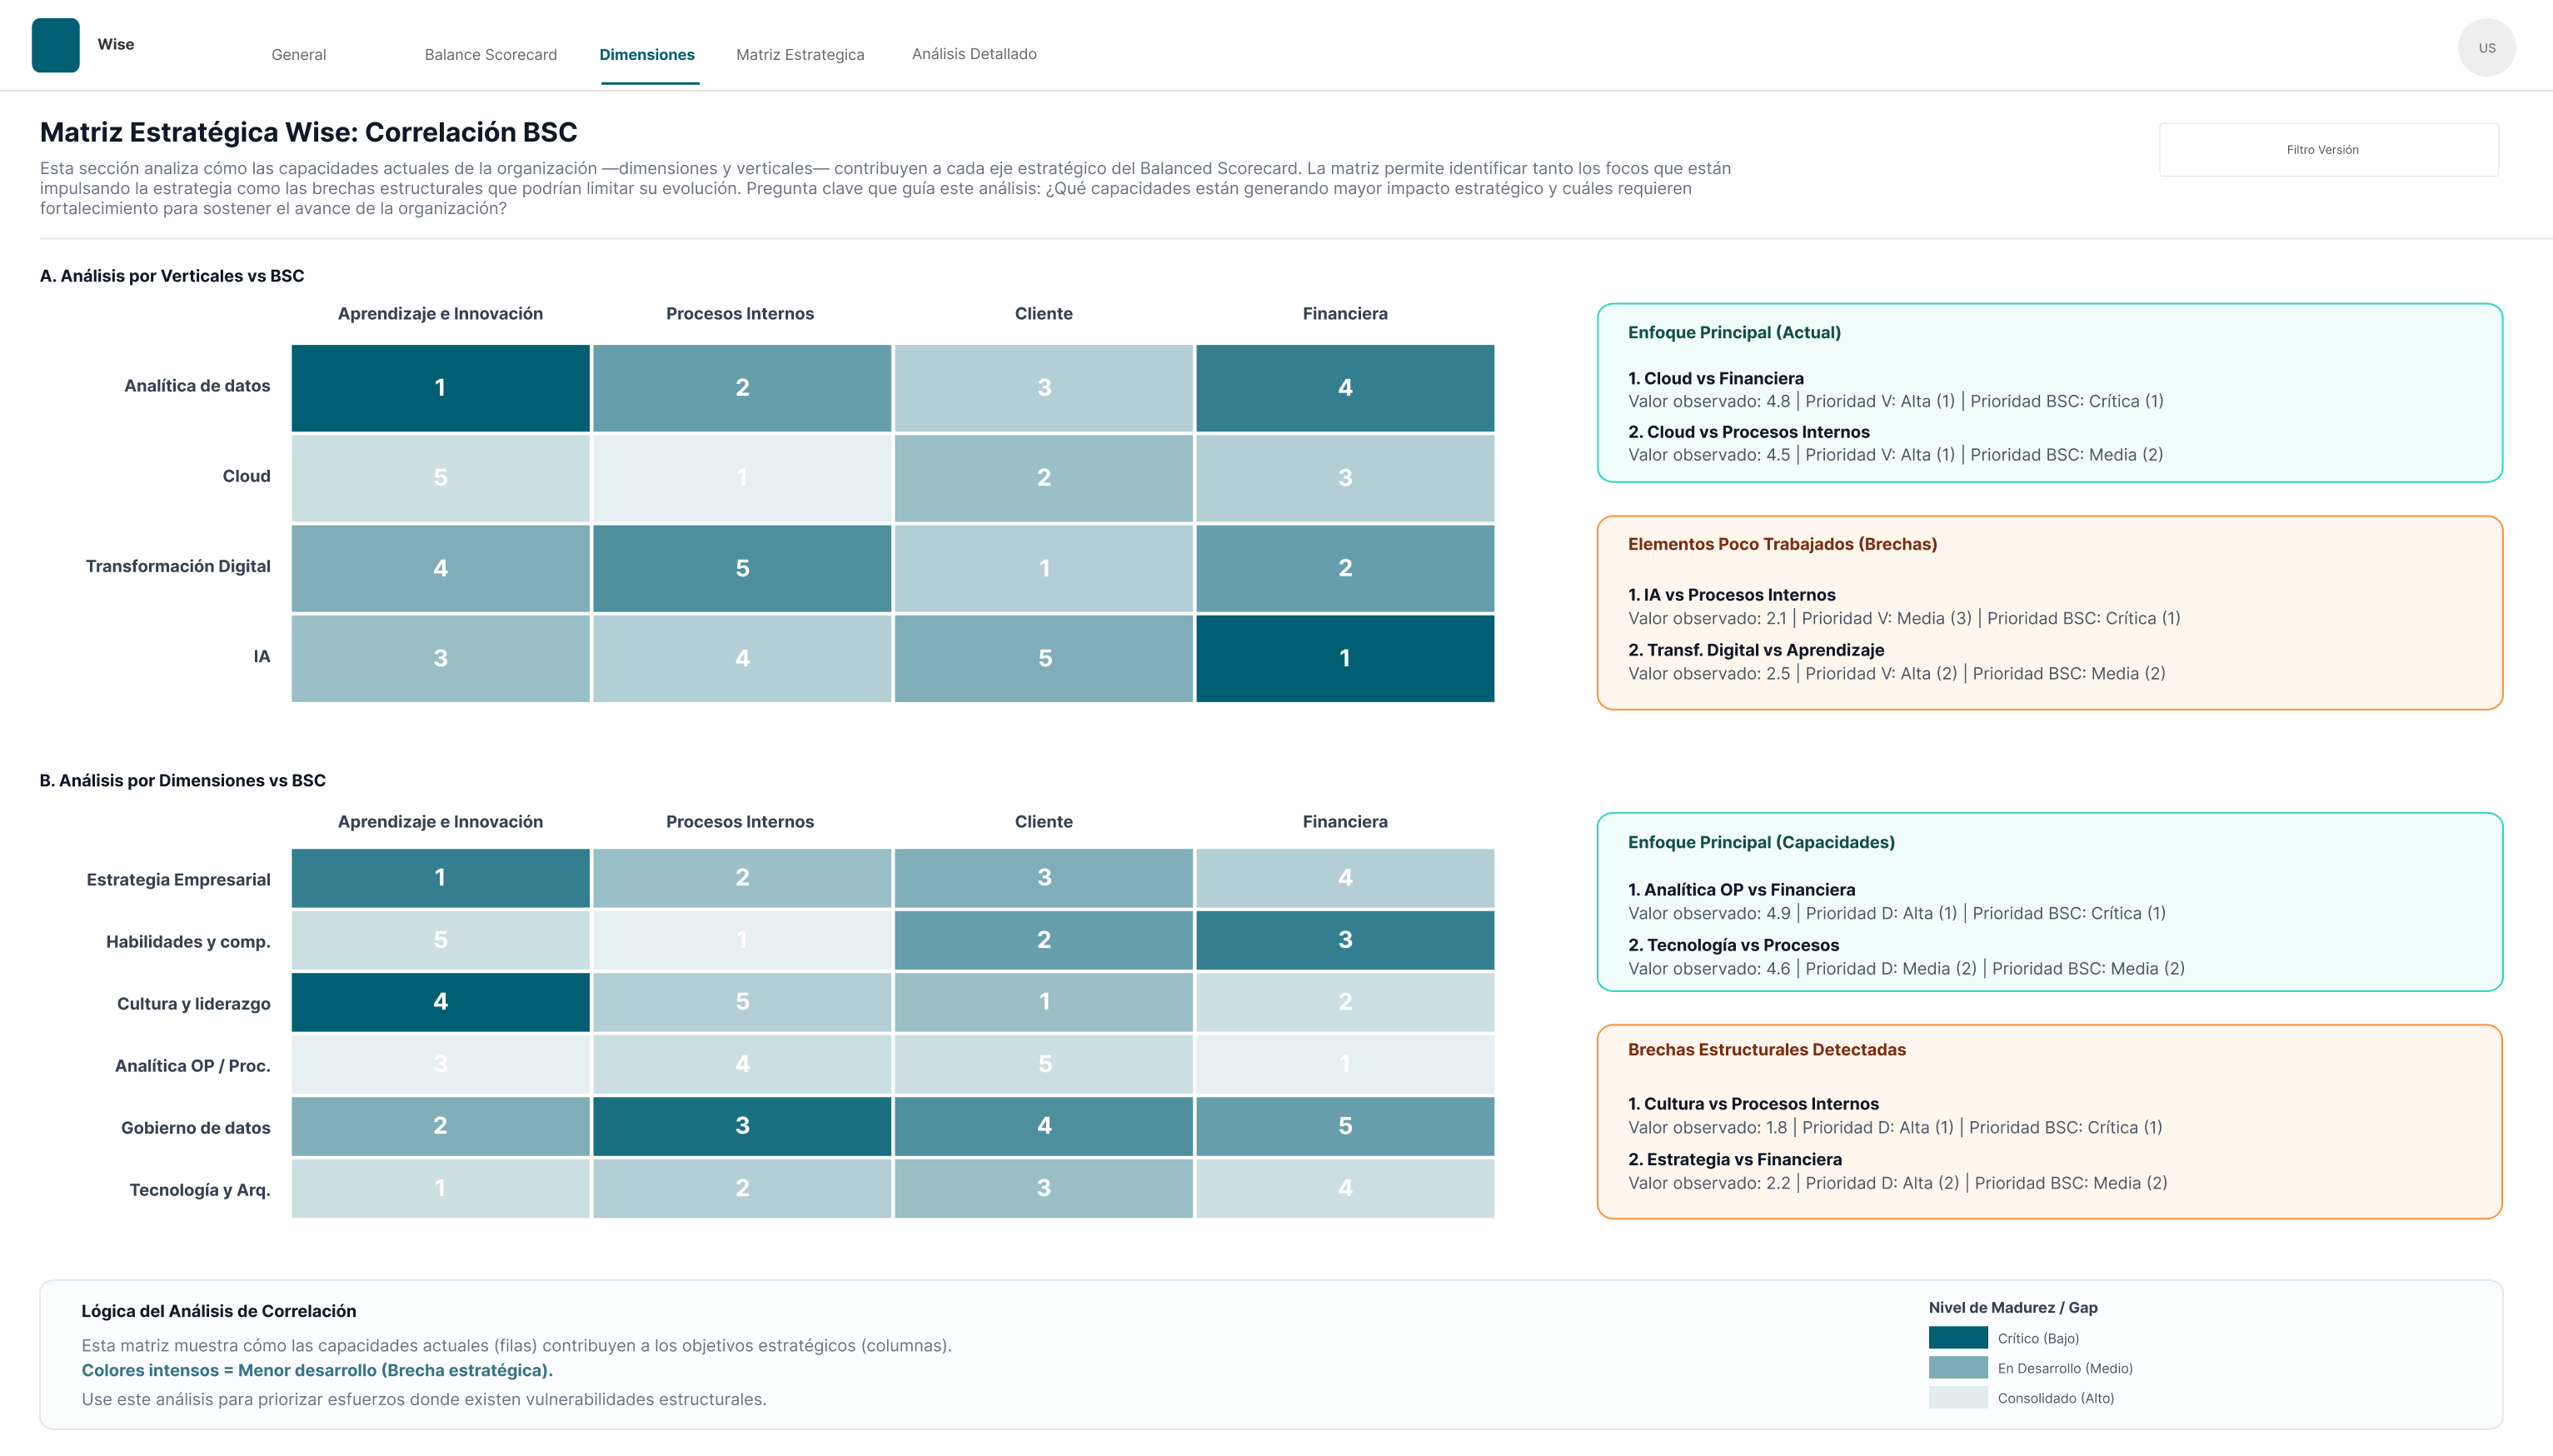Screen dimensions: 2553x1456
Task: Click Cultura vs Procesos Internos brecha entry
Action: pos(1753,1103)
